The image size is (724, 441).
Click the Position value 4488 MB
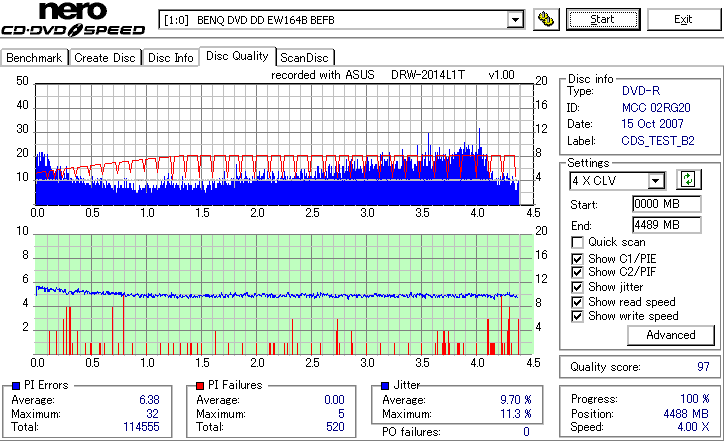(686, 414)
